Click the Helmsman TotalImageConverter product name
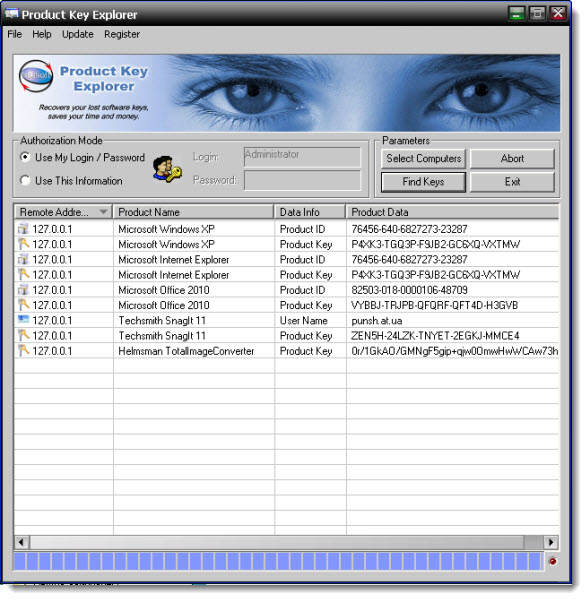Viewport: 587px width, 600px height. (186, 351)
